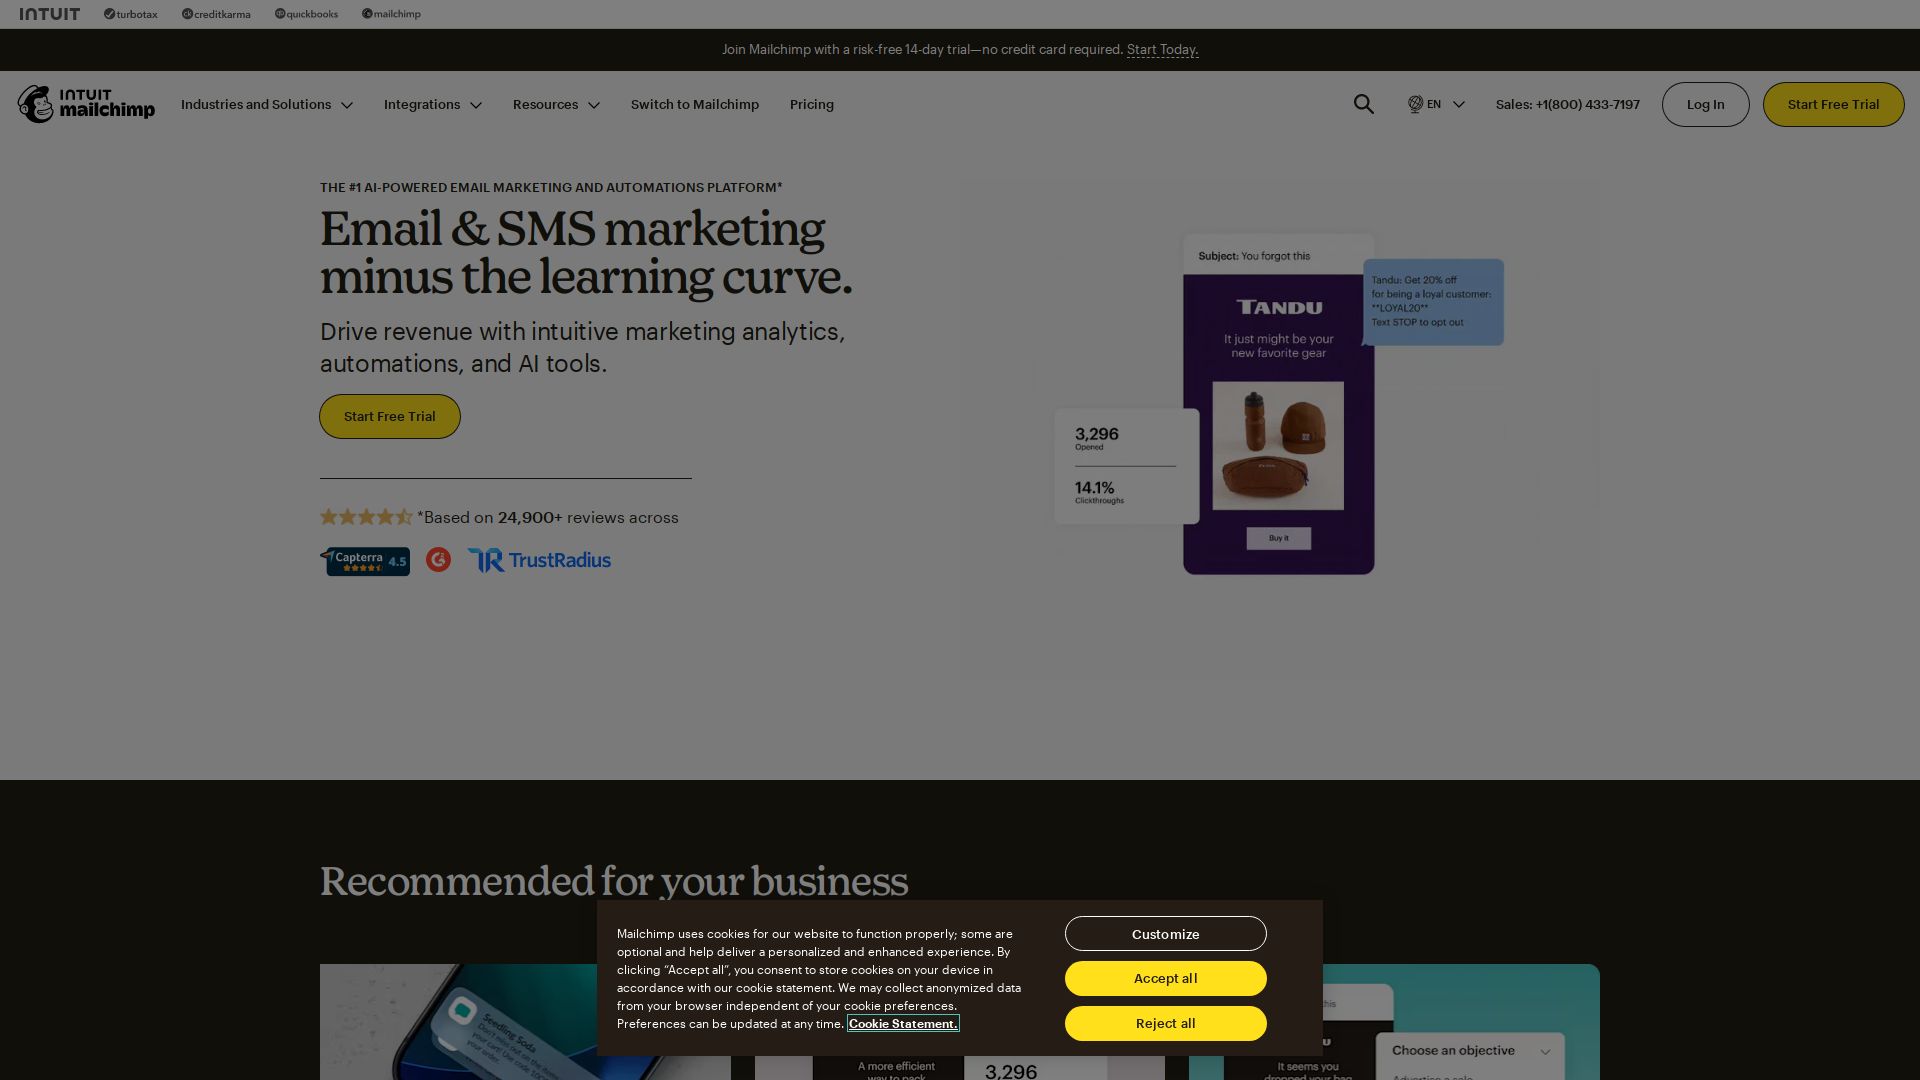Click the #1 AI-powered platform tagline

point(551,187)
